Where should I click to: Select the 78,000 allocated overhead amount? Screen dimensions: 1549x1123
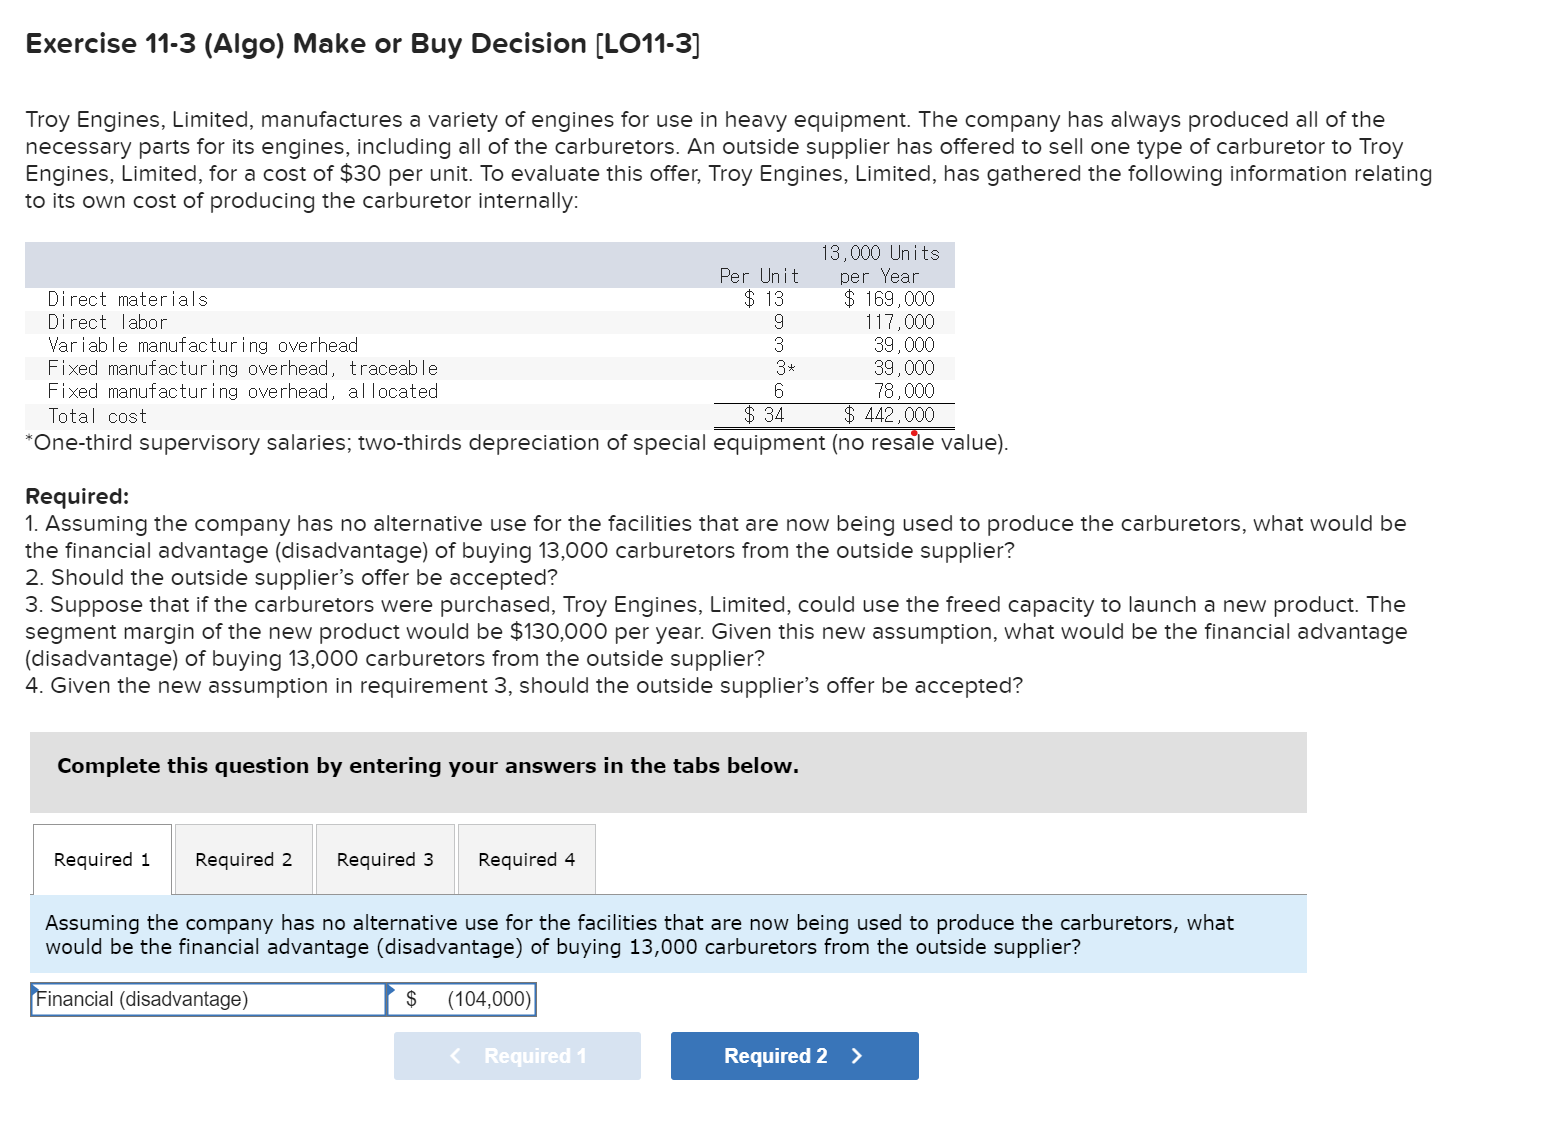(905, 391)
